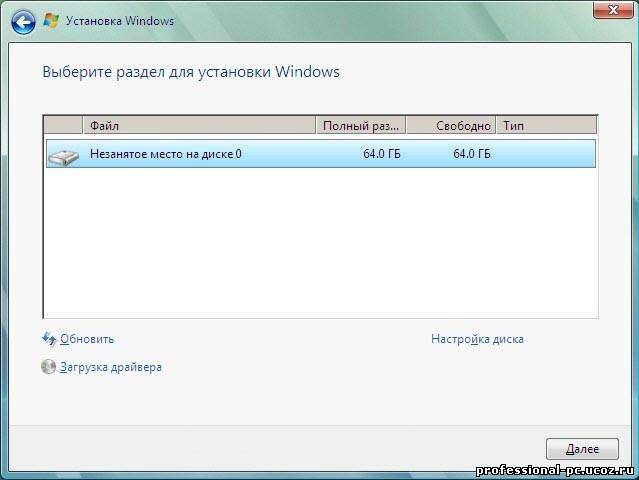The height and width of the screenshot is (480, 639).
Task: Open the Обновить link to refresh
Action: pos(87,339)
